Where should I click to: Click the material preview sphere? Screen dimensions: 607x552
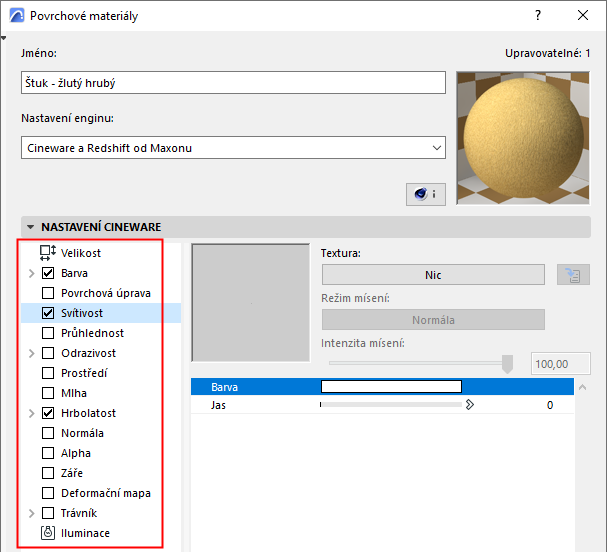(x=523, y=138)
